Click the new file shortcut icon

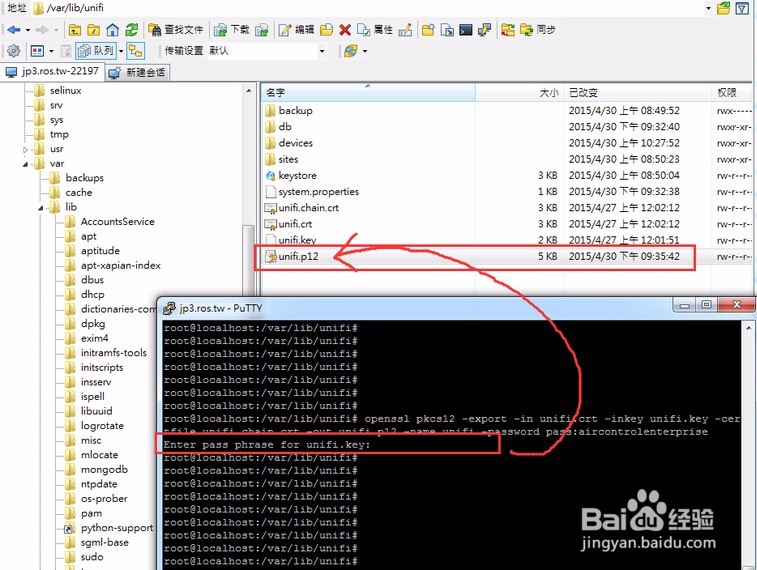pyautogui.click(x=447, y=30)
